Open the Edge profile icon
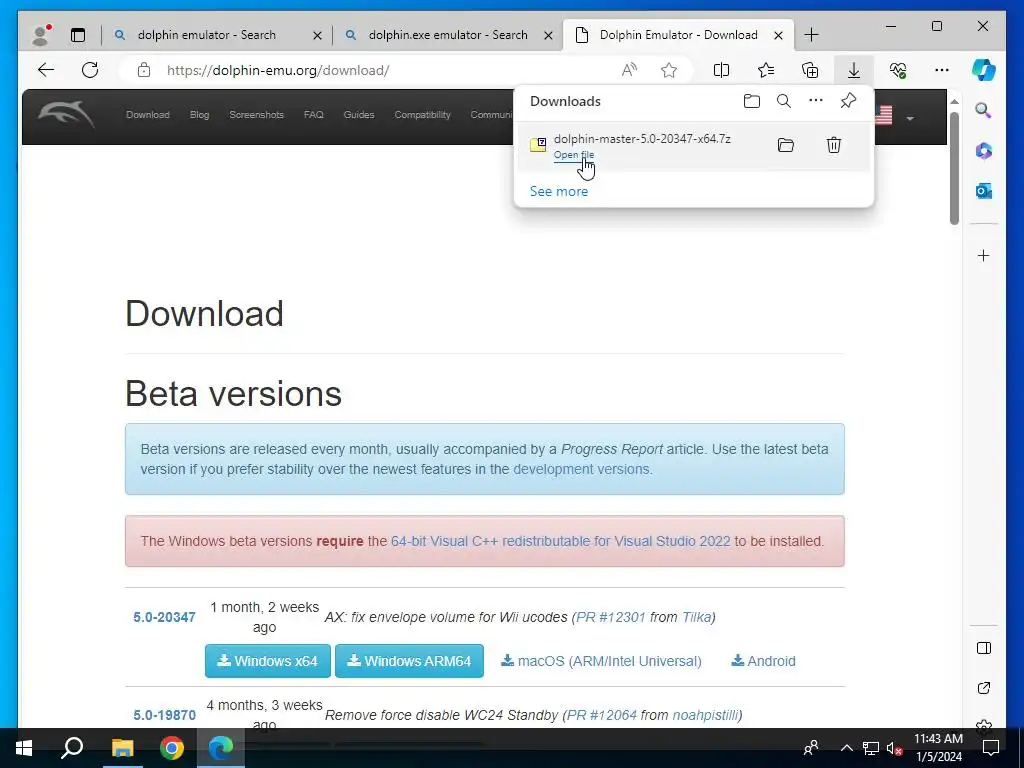This screenshot has width=1024, height=768. 41,35
